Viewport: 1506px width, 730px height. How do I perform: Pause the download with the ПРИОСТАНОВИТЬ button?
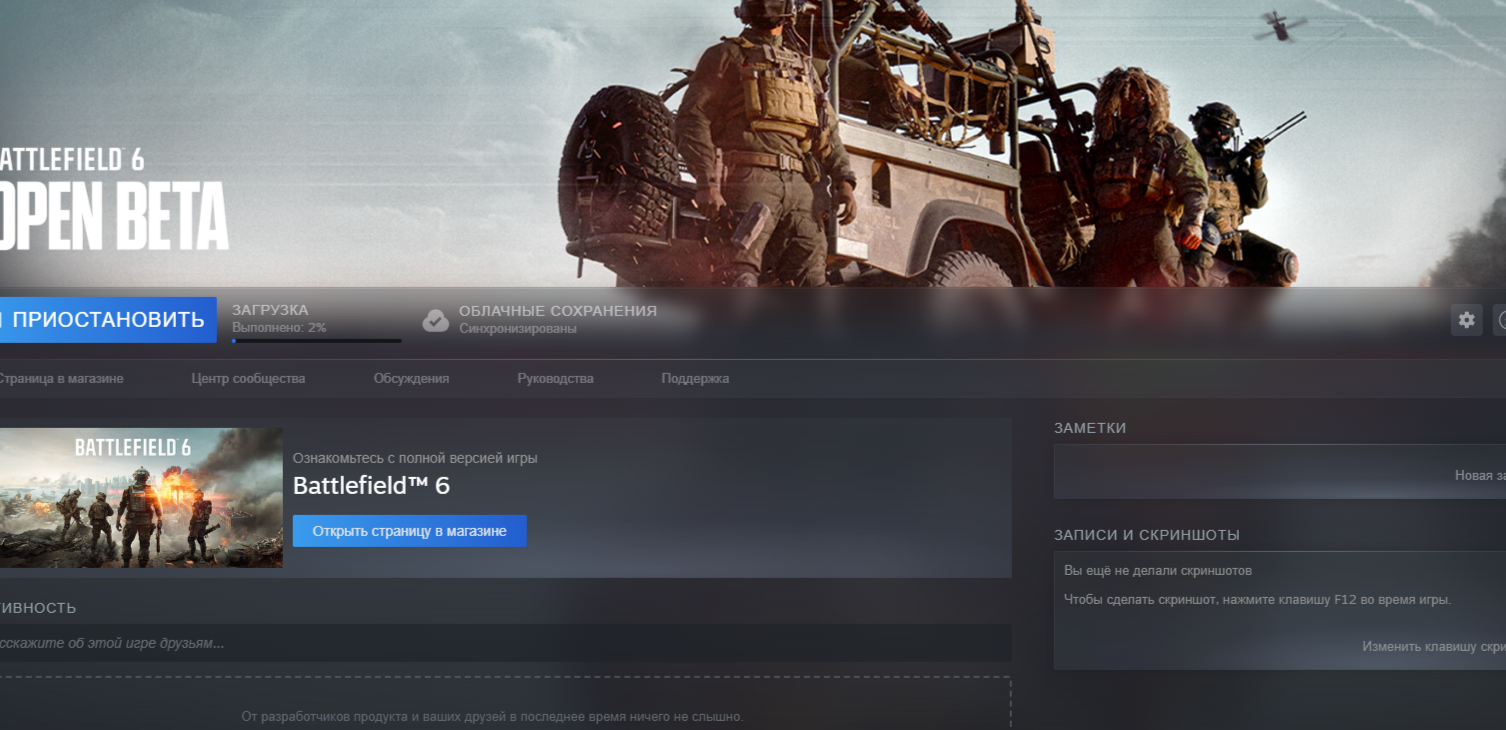pos(107,320)
